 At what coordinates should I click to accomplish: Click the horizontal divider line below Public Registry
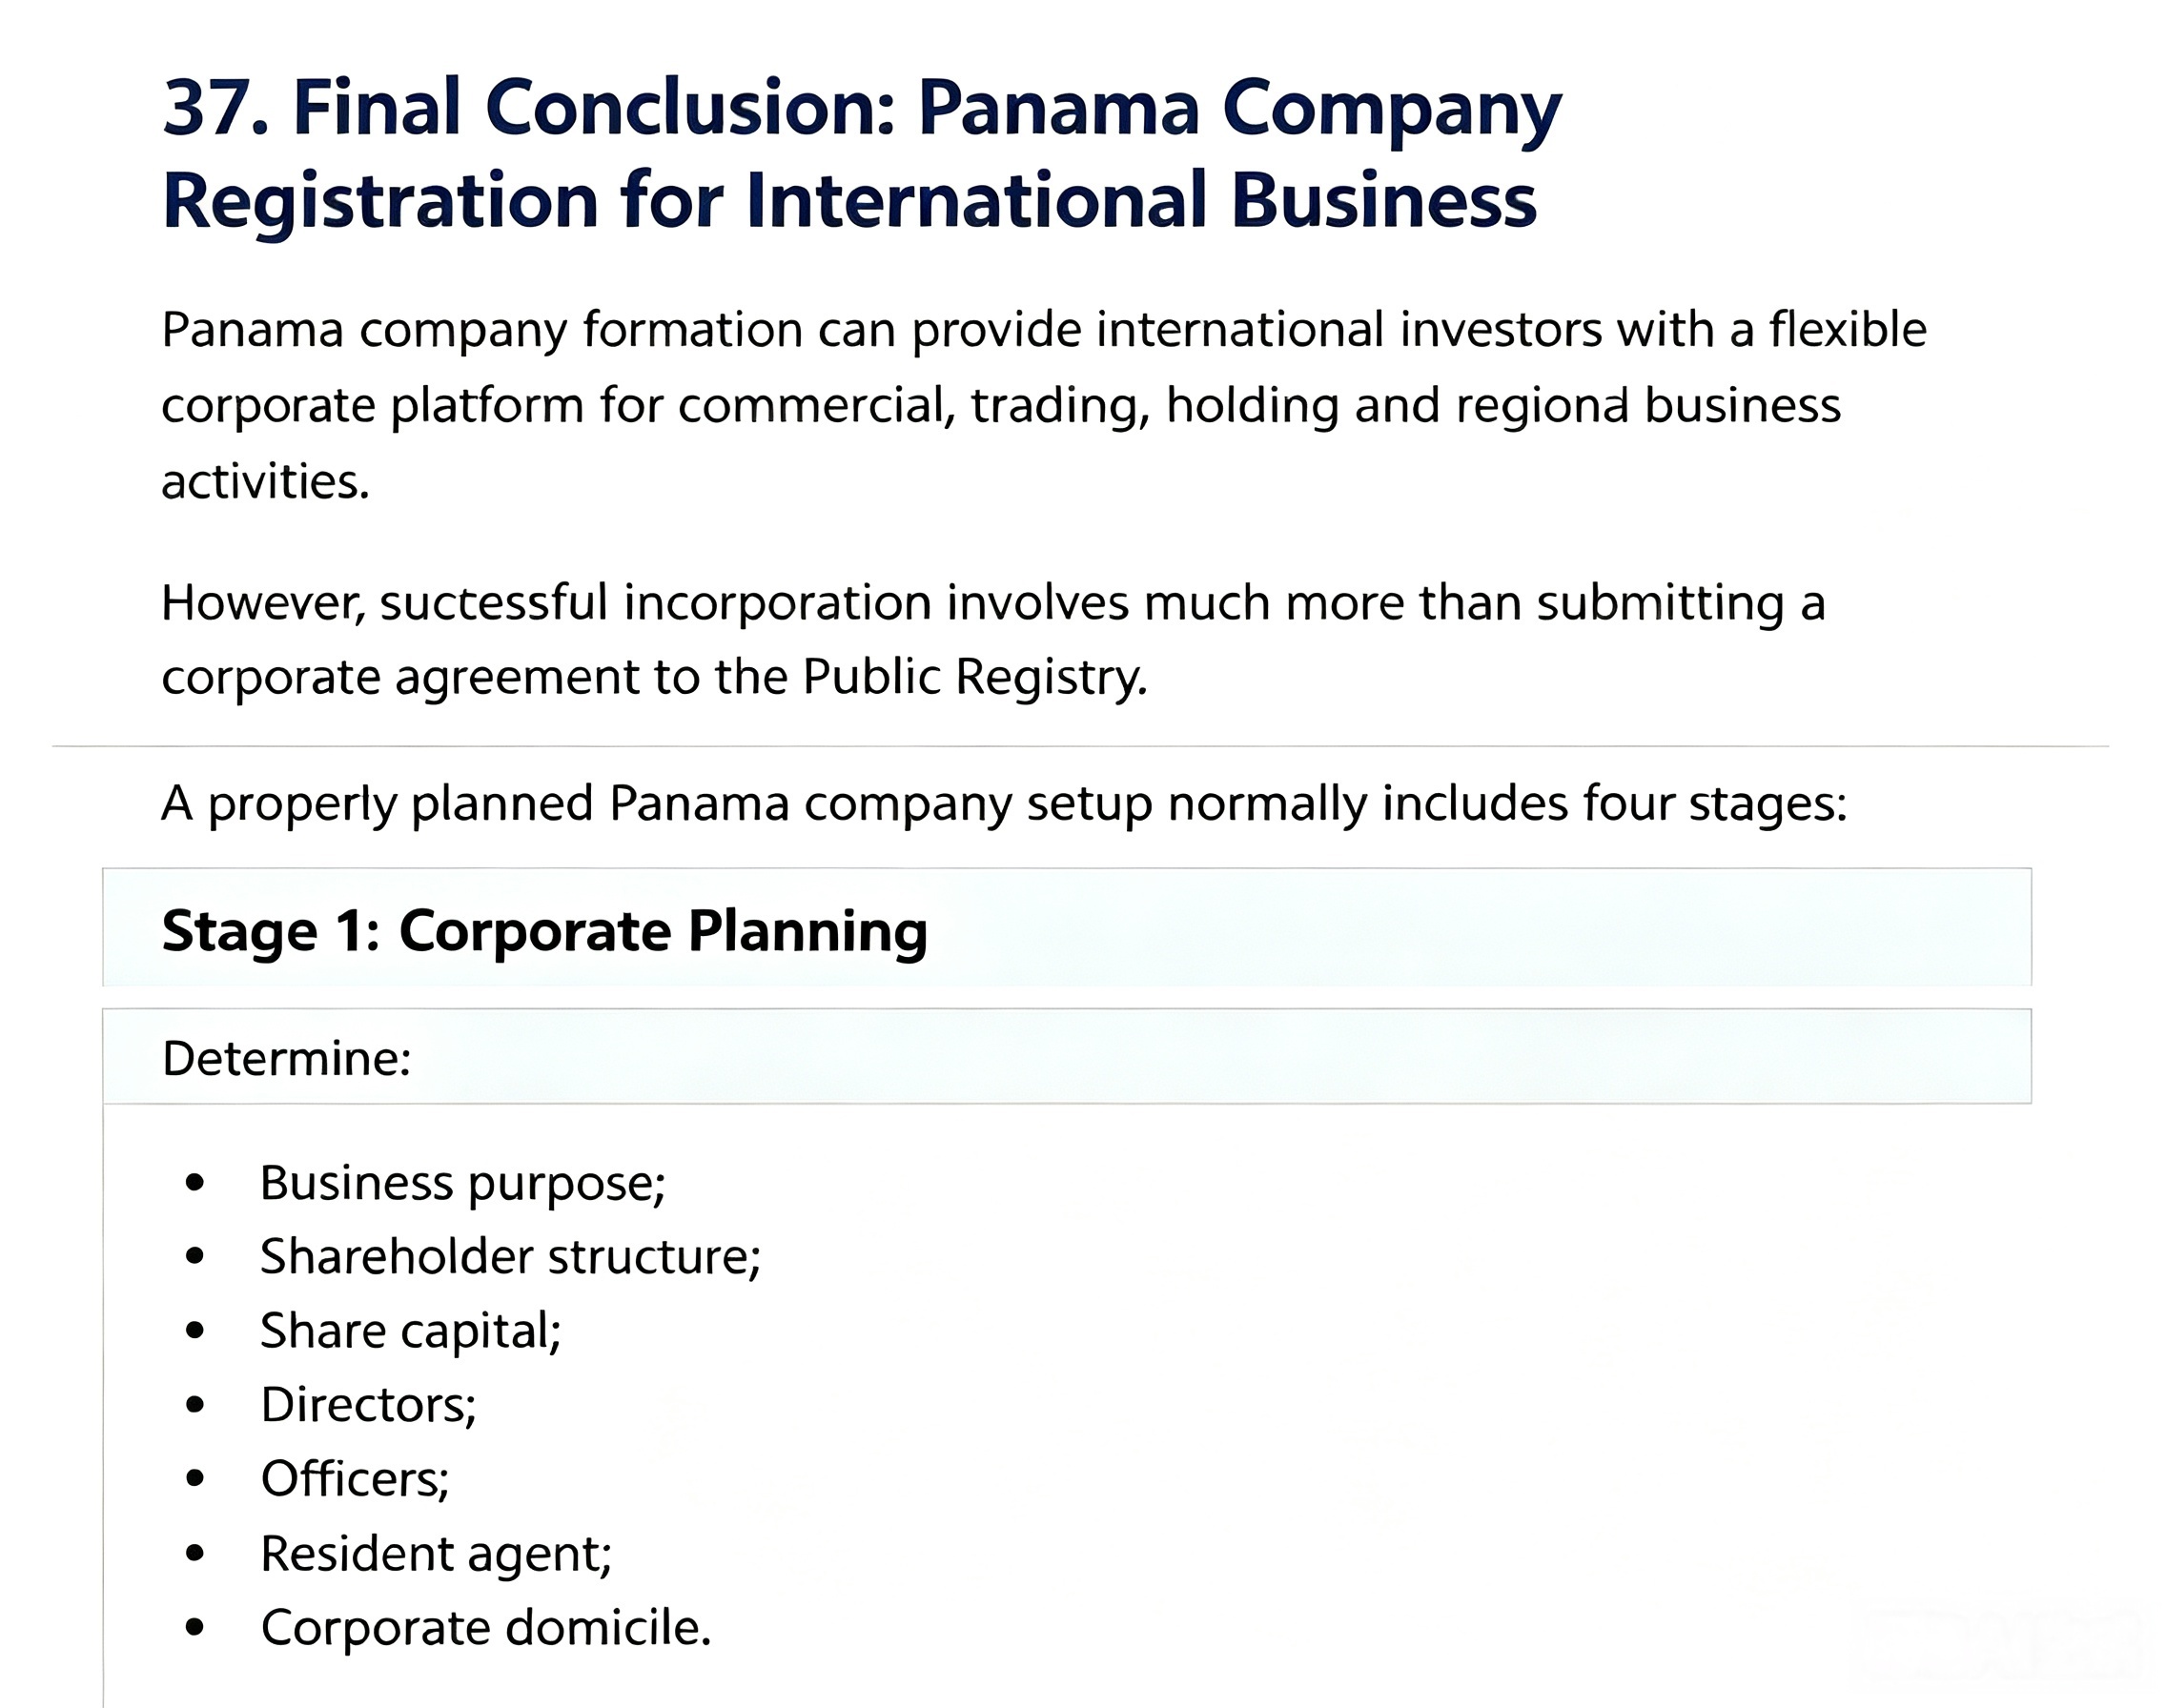pyautogui.click(x=1080, y=746)
